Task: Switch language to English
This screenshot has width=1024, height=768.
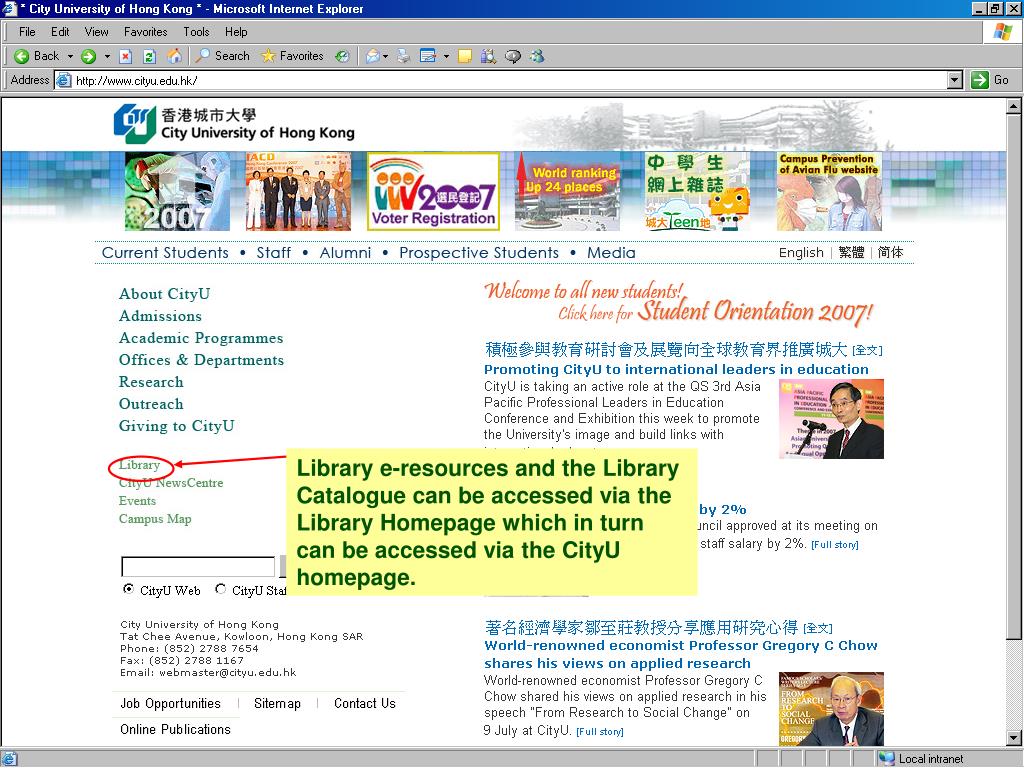Action: click(801, 253)
